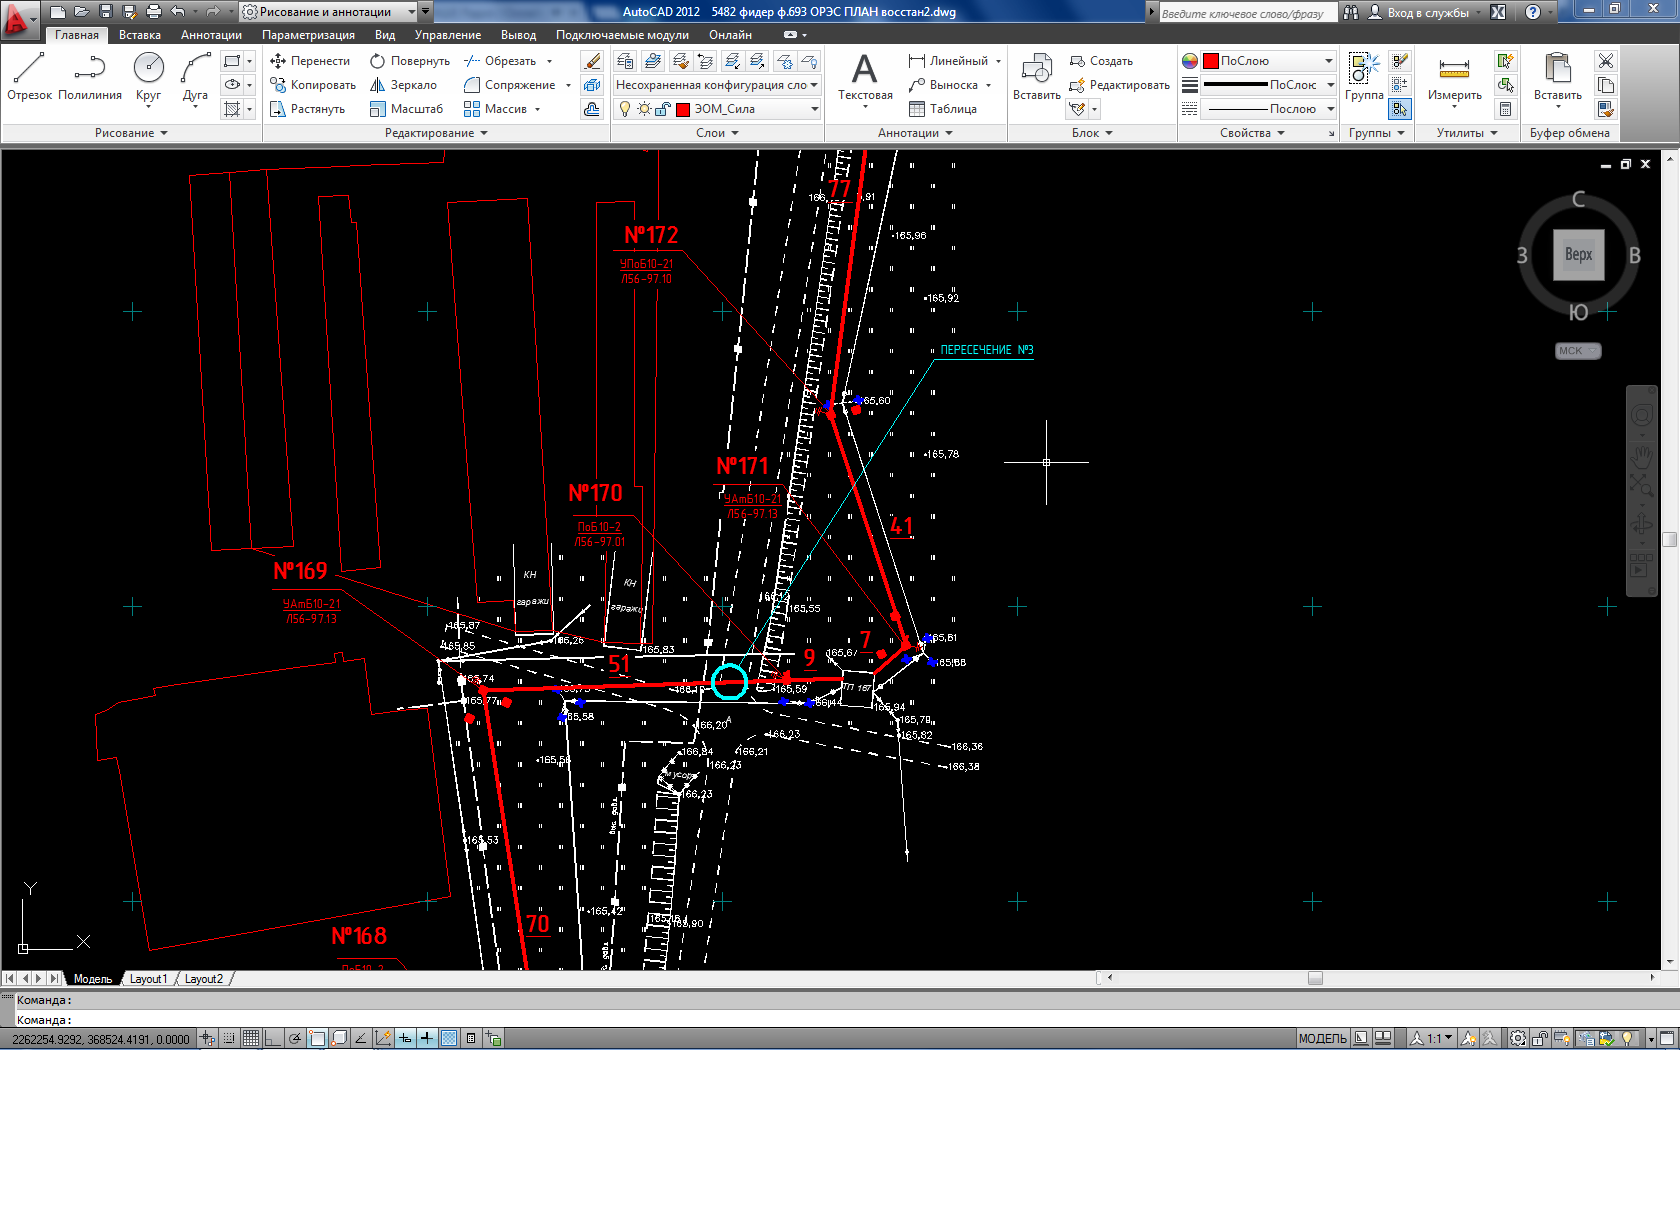Click the plot print icon in quick access toolbar
This screenshot has width=1680, height=1216.
click(153, 12)
